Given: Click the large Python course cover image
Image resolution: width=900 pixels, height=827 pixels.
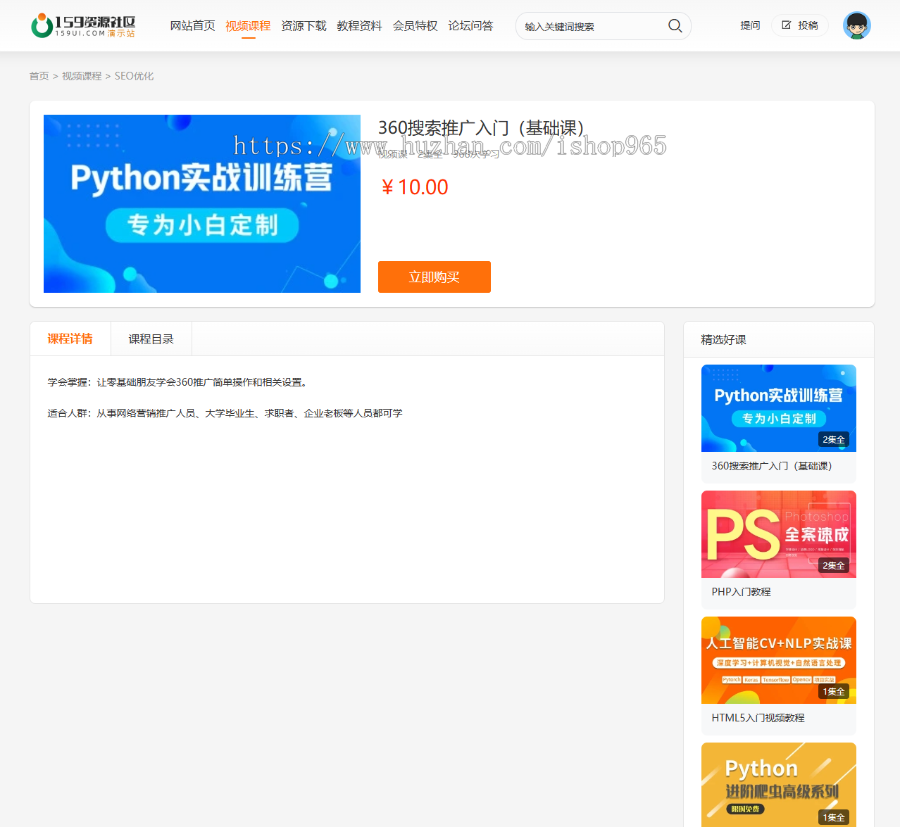Looking at the screenshot, I should (x=202, y=204).
